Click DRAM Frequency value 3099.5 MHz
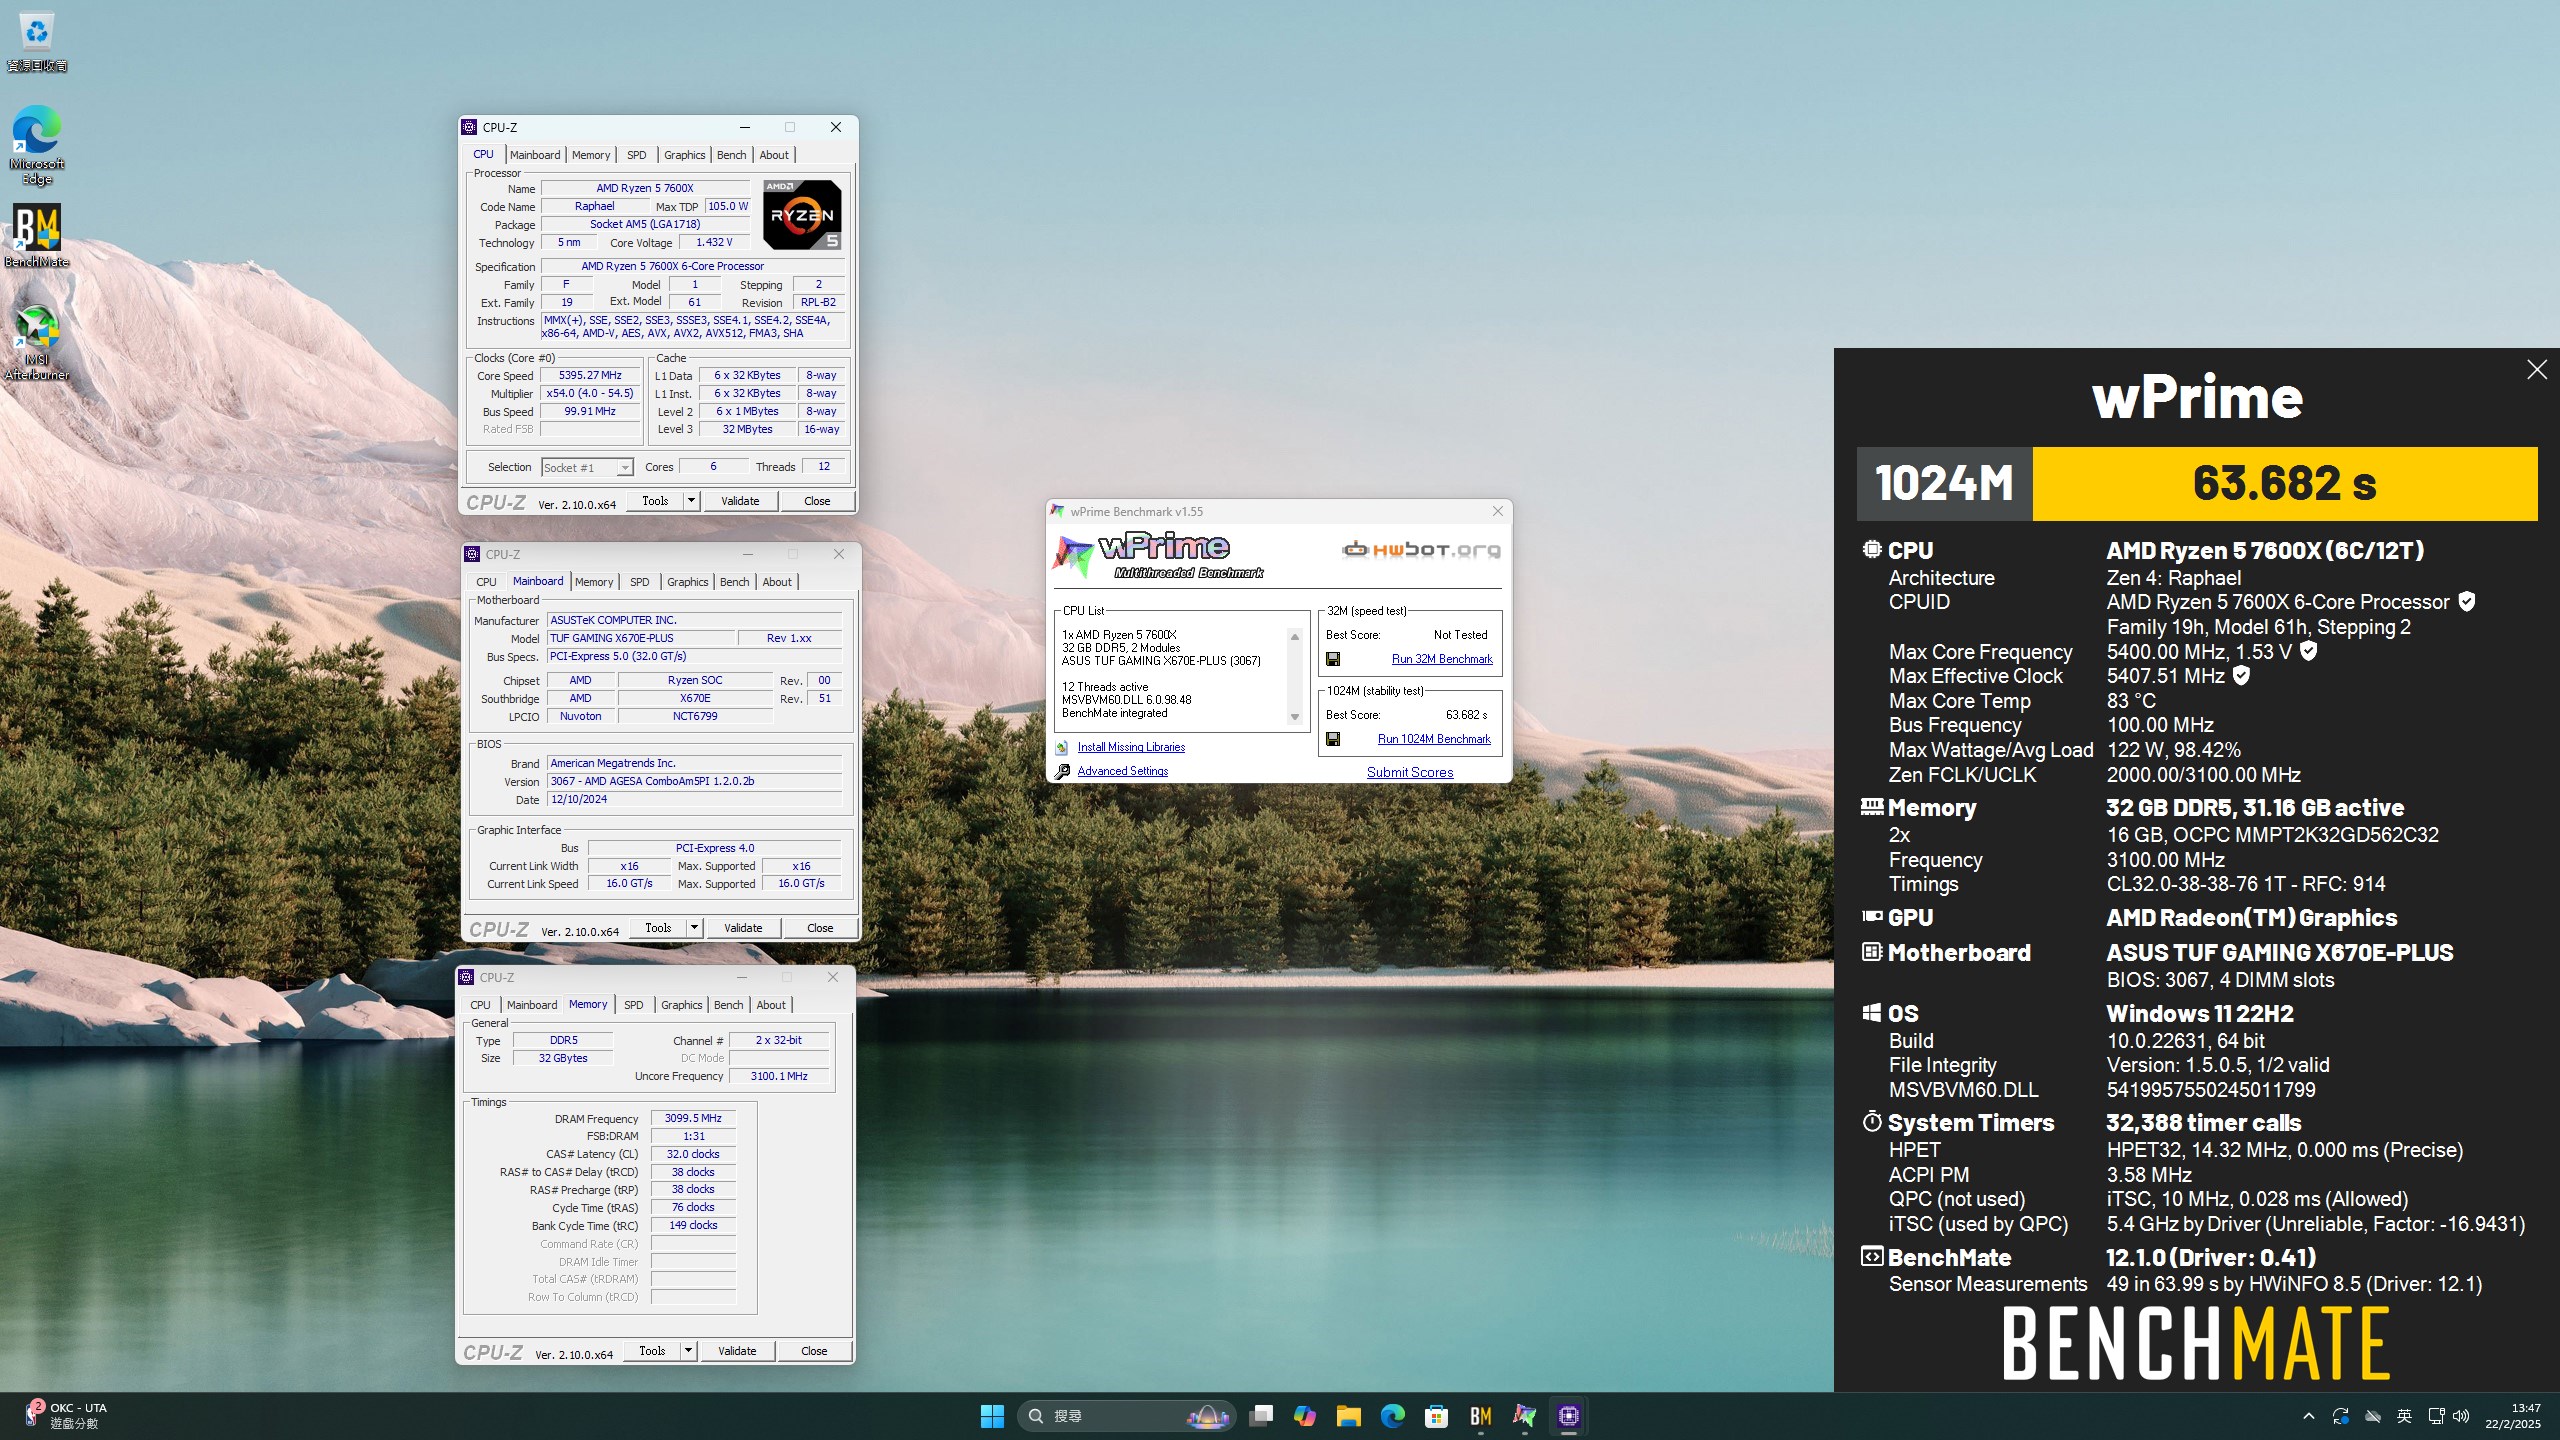2560x1440 pixels. click(693, 1118)
